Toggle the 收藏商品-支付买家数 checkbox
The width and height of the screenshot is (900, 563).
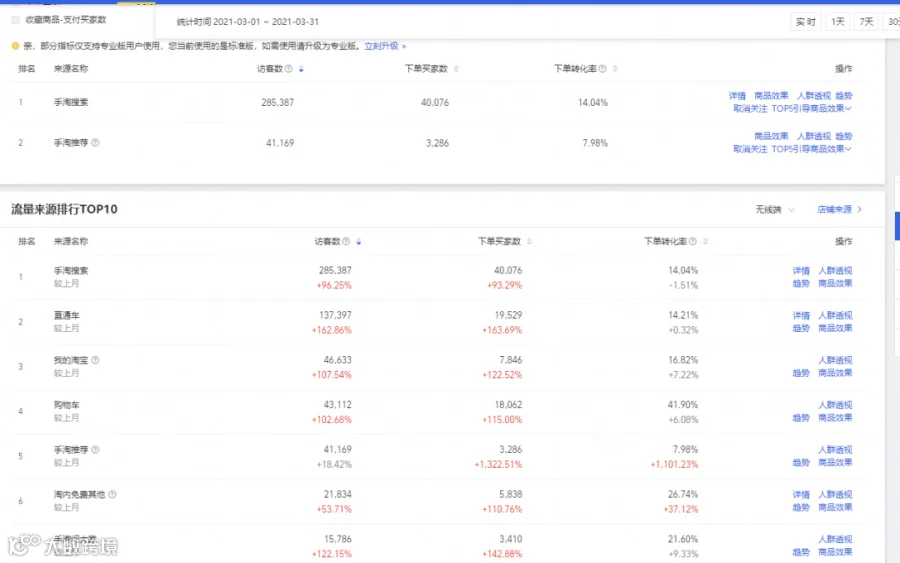pos(15,20)
